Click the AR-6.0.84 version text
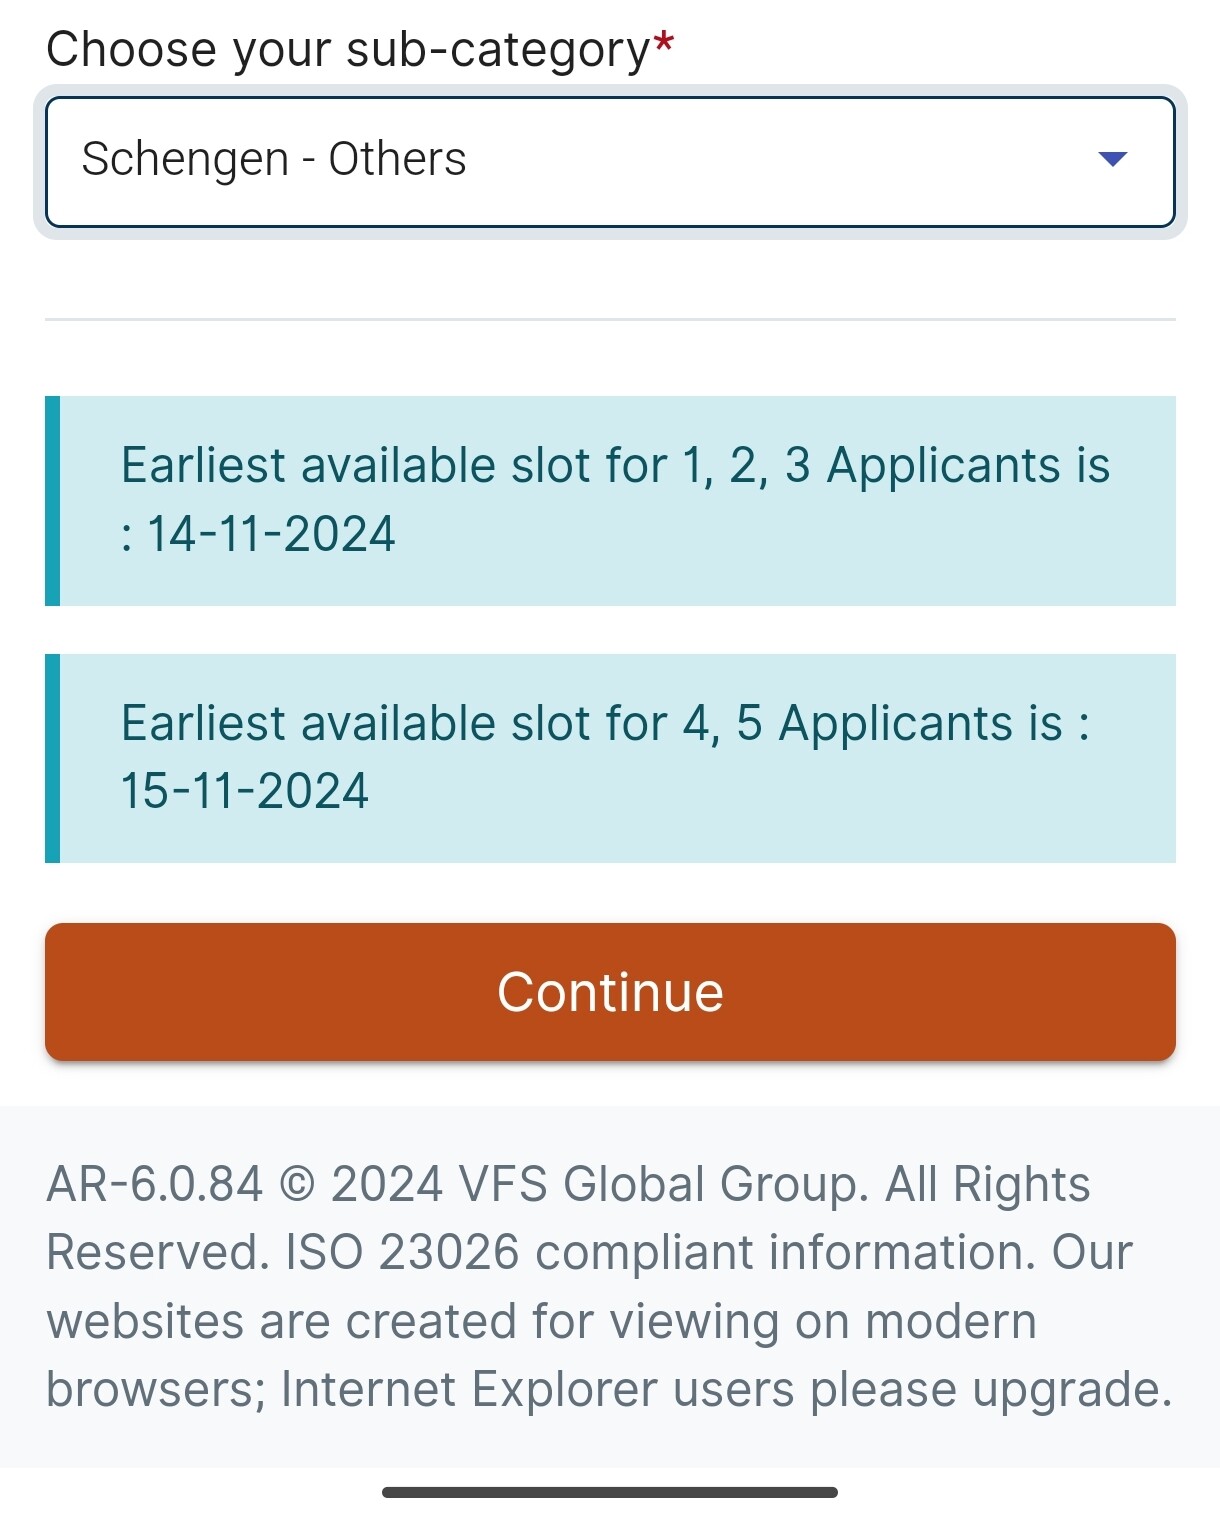The height and width of the screenshot is (1516, 1220). 155,1185
